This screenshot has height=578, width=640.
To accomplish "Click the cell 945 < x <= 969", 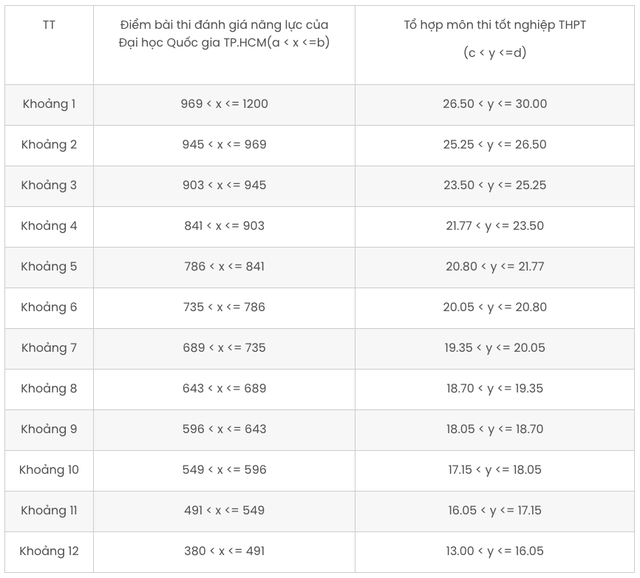I will [x=224, y=144].
